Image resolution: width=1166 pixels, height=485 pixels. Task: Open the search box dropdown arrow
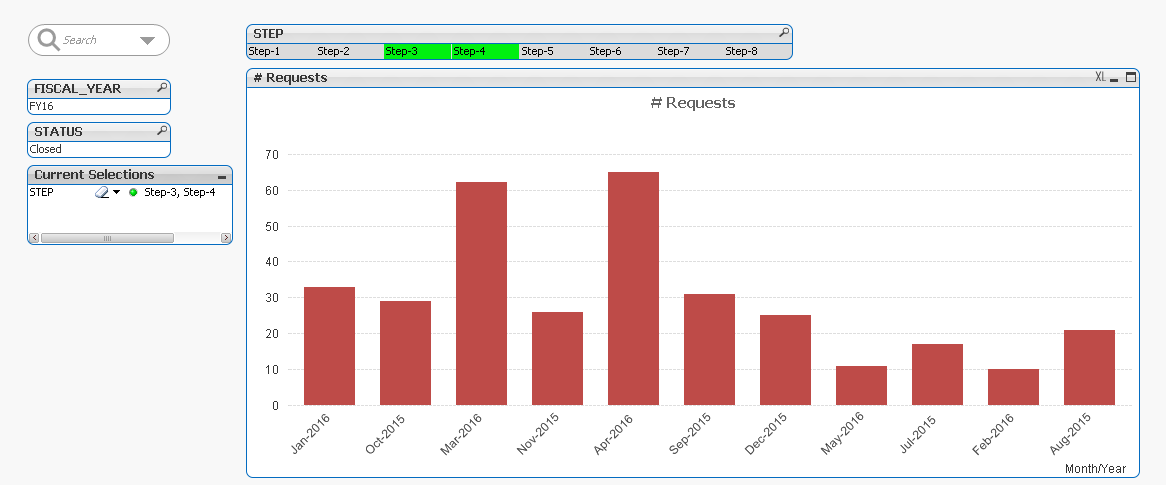(147, 40)
